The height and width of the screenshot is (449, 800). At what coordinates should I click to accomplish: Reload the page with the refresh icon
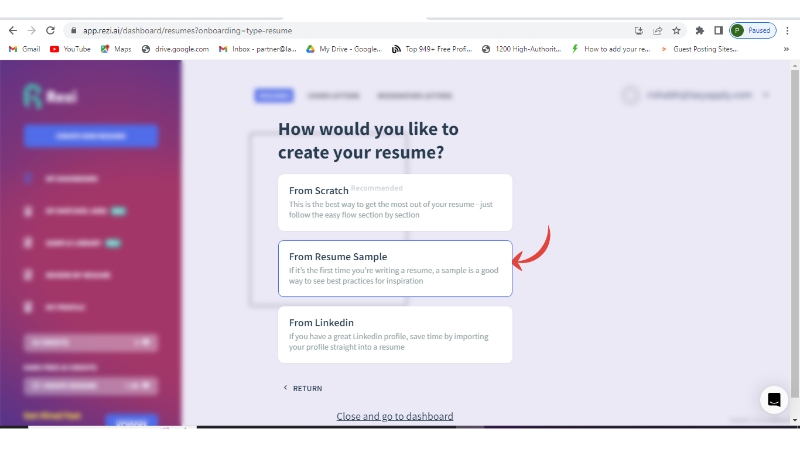point(49,30)
